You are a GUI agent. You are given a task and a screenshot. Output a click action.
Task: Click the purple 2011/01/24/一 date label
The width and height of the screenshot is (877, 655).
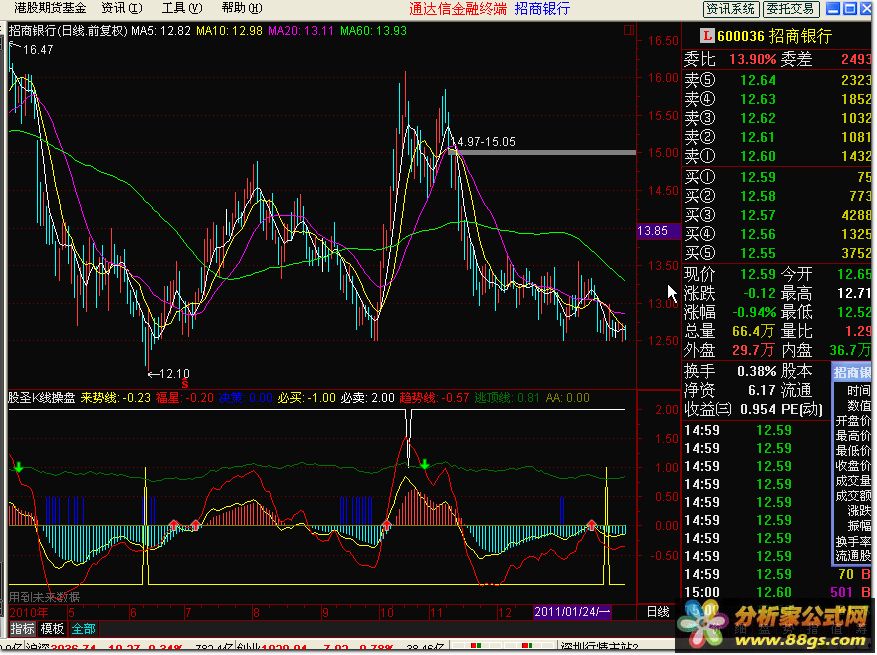[572, 611]
